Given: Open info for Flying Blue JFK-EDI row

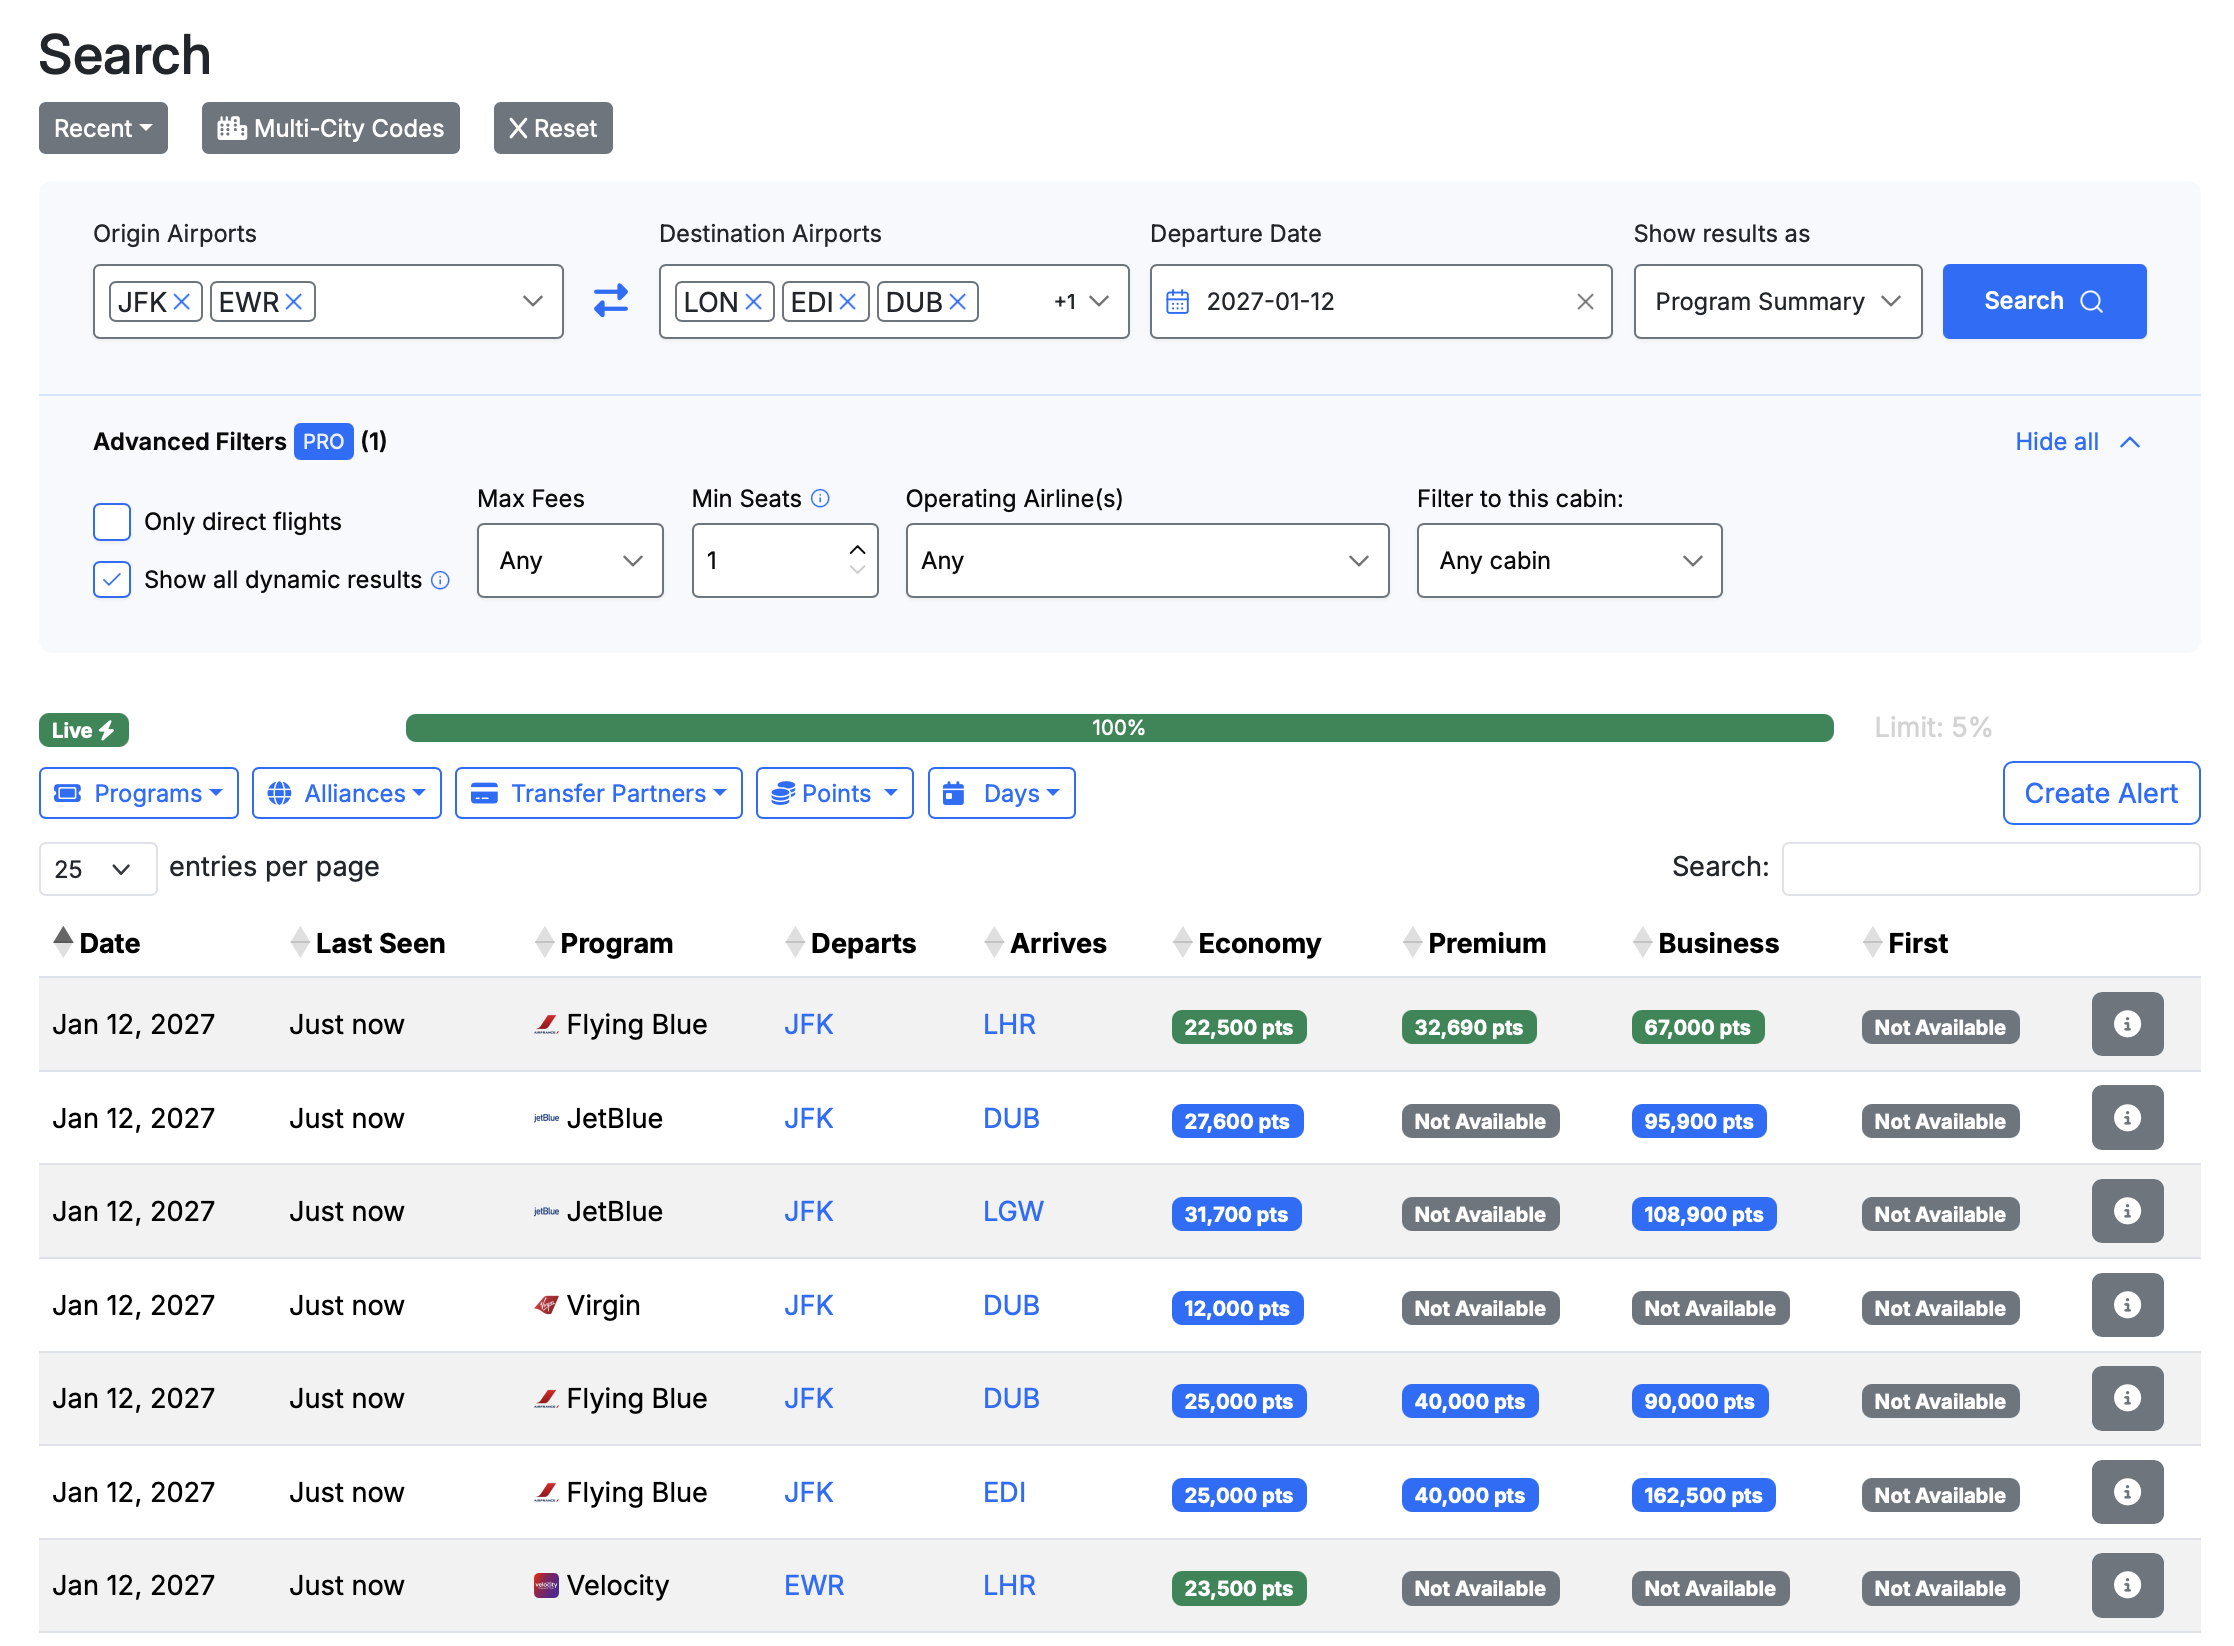Looking at the screenshot, I should click(2127, 1492).
